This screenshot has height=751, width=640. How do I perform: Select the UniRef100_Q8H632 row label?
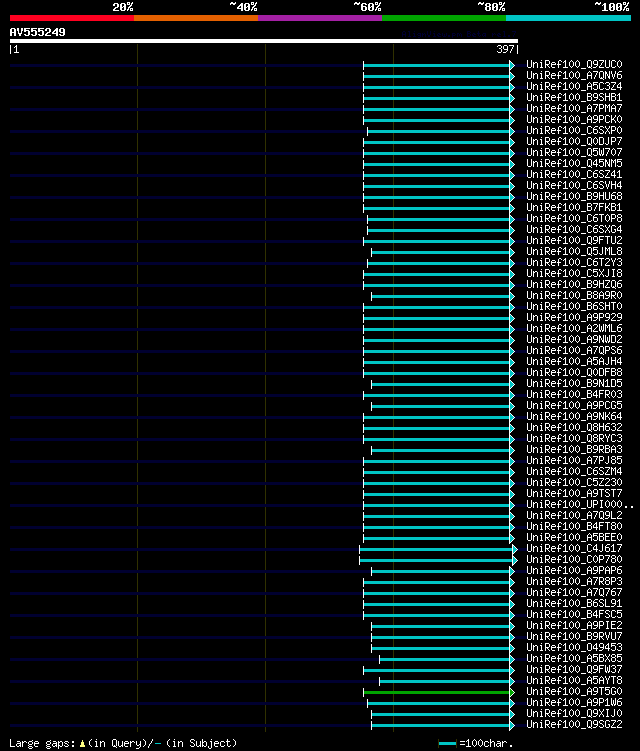click(x=574, y=428)
